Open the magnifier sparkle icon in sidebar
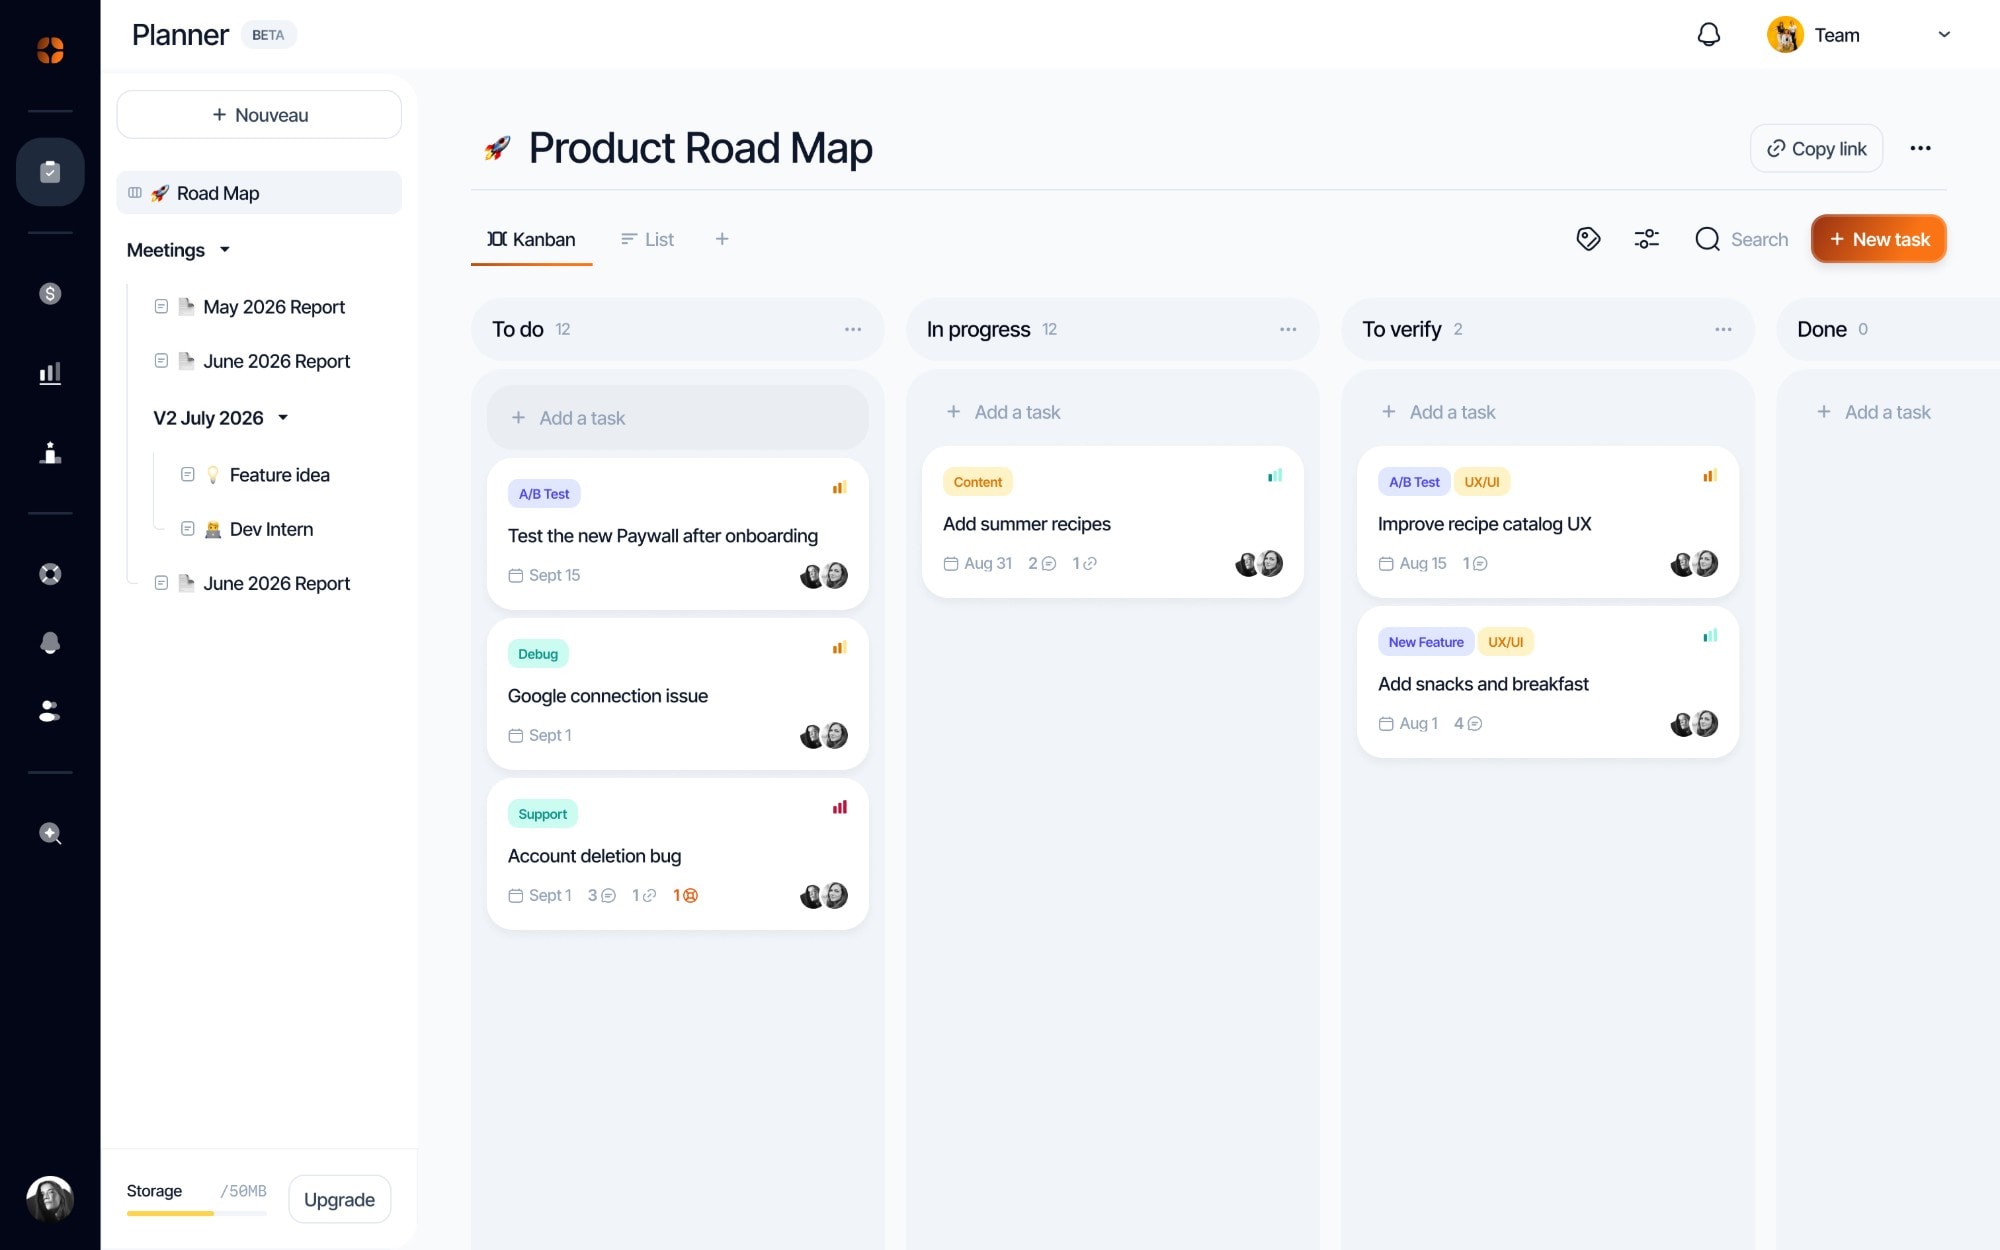 click(x=50, y=834)
